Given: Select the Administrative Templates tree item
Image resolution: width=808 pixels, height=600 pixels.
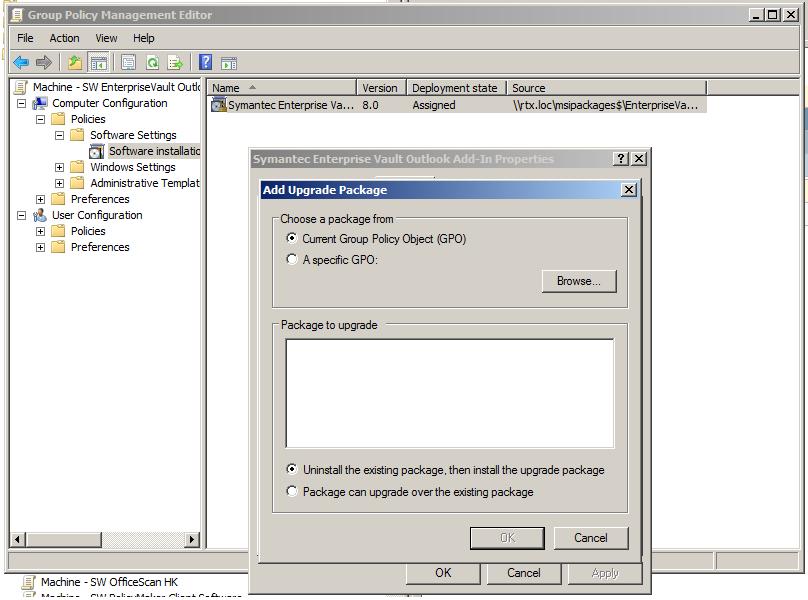Looking at the screenshot, I should click(145, 183).
